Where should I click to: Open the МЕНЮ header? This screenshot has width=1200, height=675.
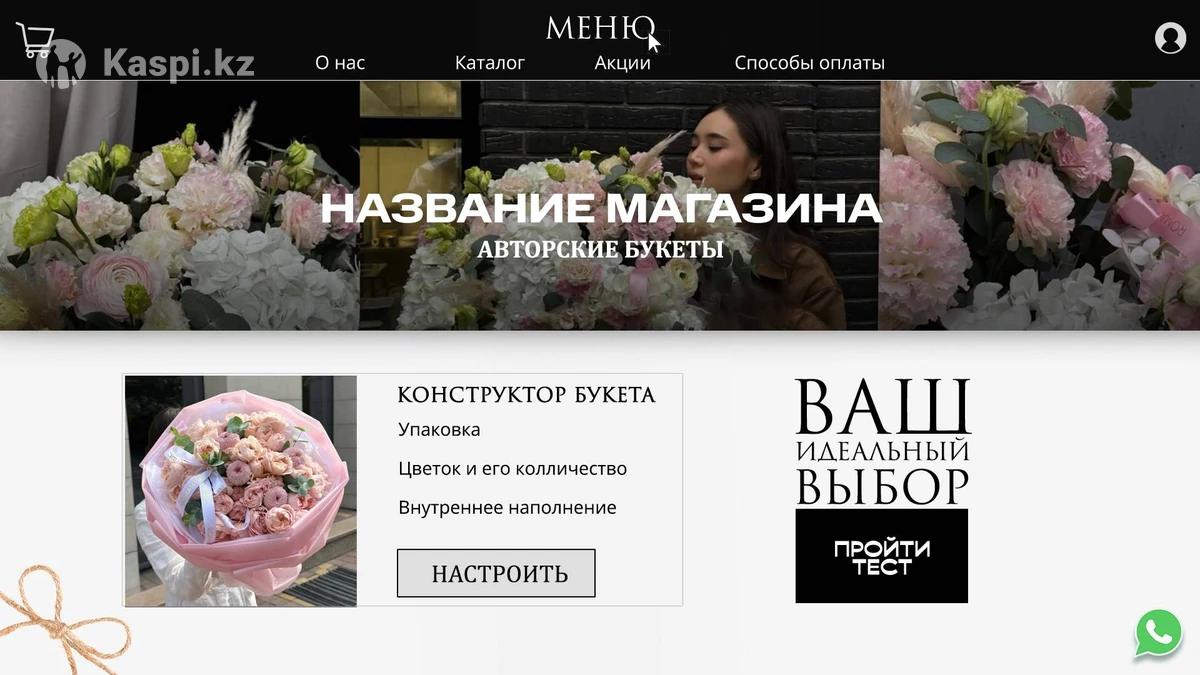point(600,27)
